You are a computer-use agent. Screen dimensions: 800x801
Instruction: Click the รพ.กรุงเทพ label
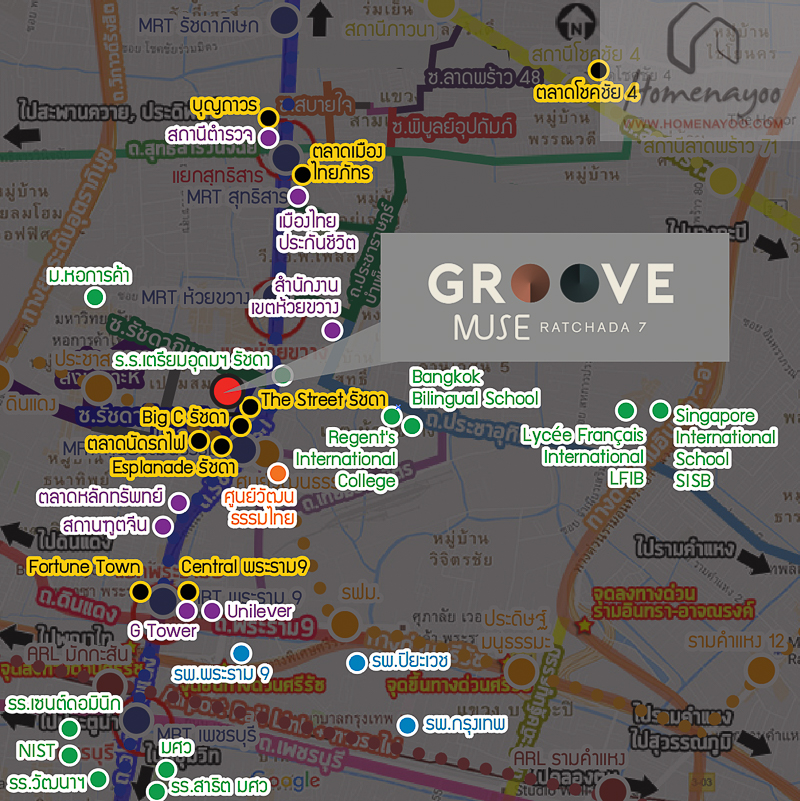point(465,724)
